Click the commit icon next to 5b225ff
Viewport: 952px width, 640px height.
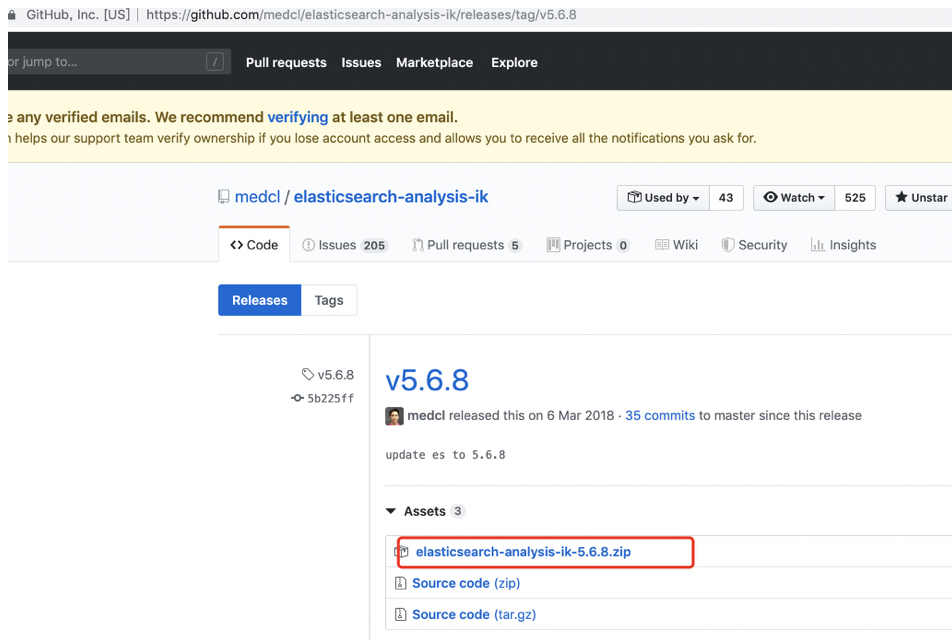point(298,398)
